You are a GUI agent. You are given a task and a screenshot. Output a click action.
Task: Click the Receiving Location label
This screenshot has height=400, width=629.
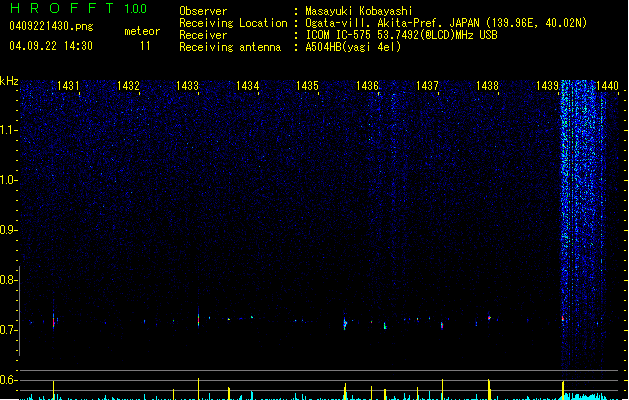pyautogui.click(x=233, y=23)
